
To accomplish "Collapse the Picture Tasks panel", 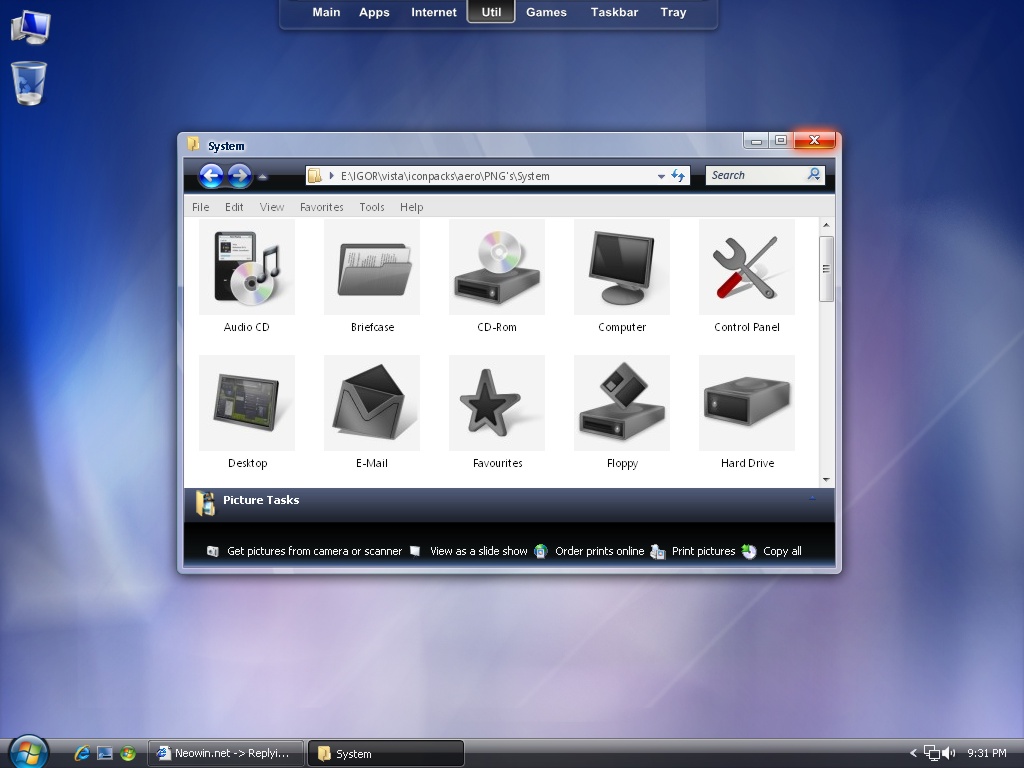I will pos(812,498).
